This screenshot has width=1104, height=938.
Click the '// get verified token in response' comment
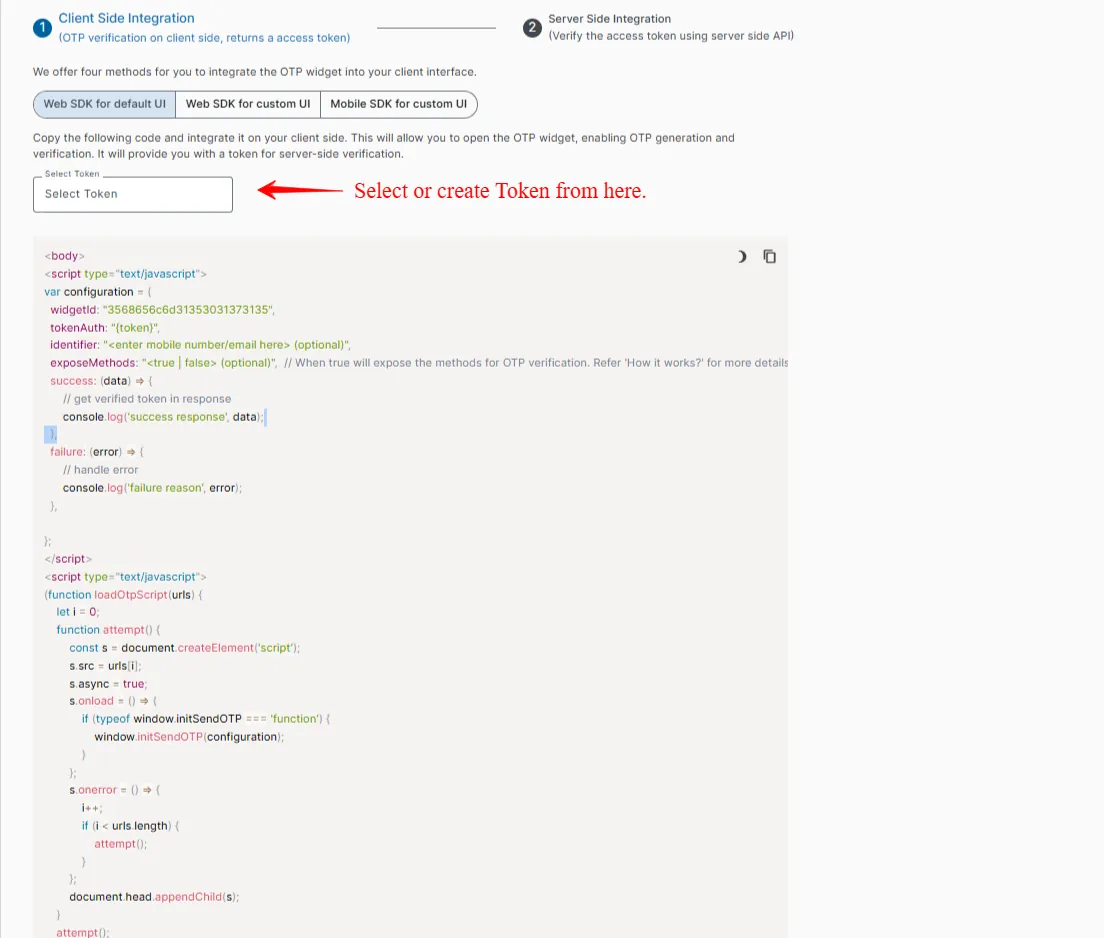point(147,399)
